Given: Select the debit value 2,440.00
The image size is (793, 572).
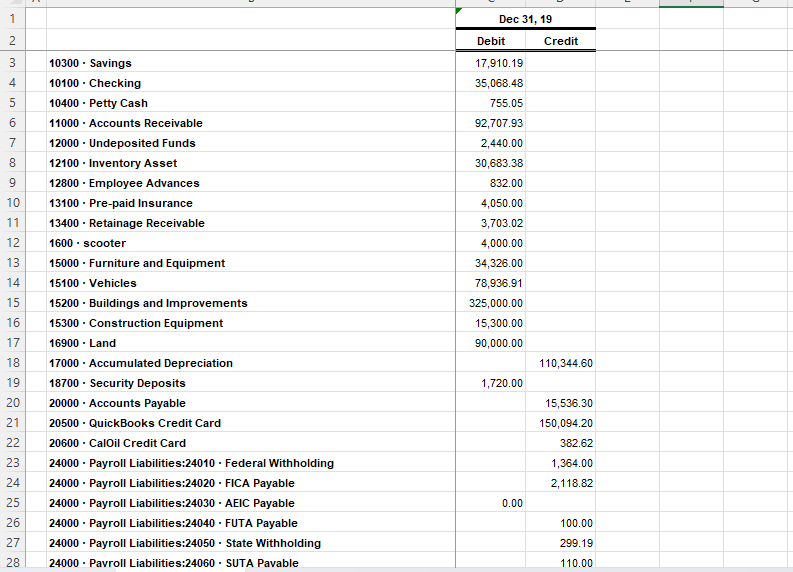Looking at the screenshot, I should pyautogui.click(x=491, y=143).
